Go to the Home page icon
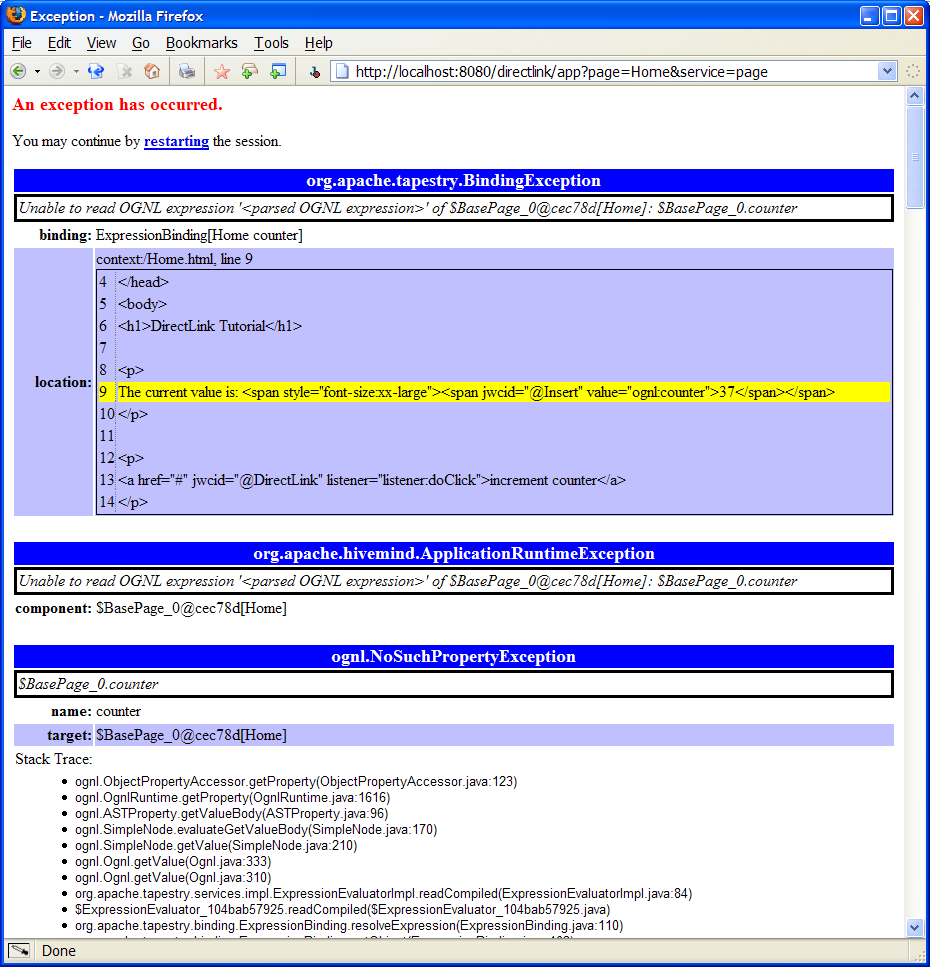930x967 pixels. pyautogui.click(x=152, y=71)
